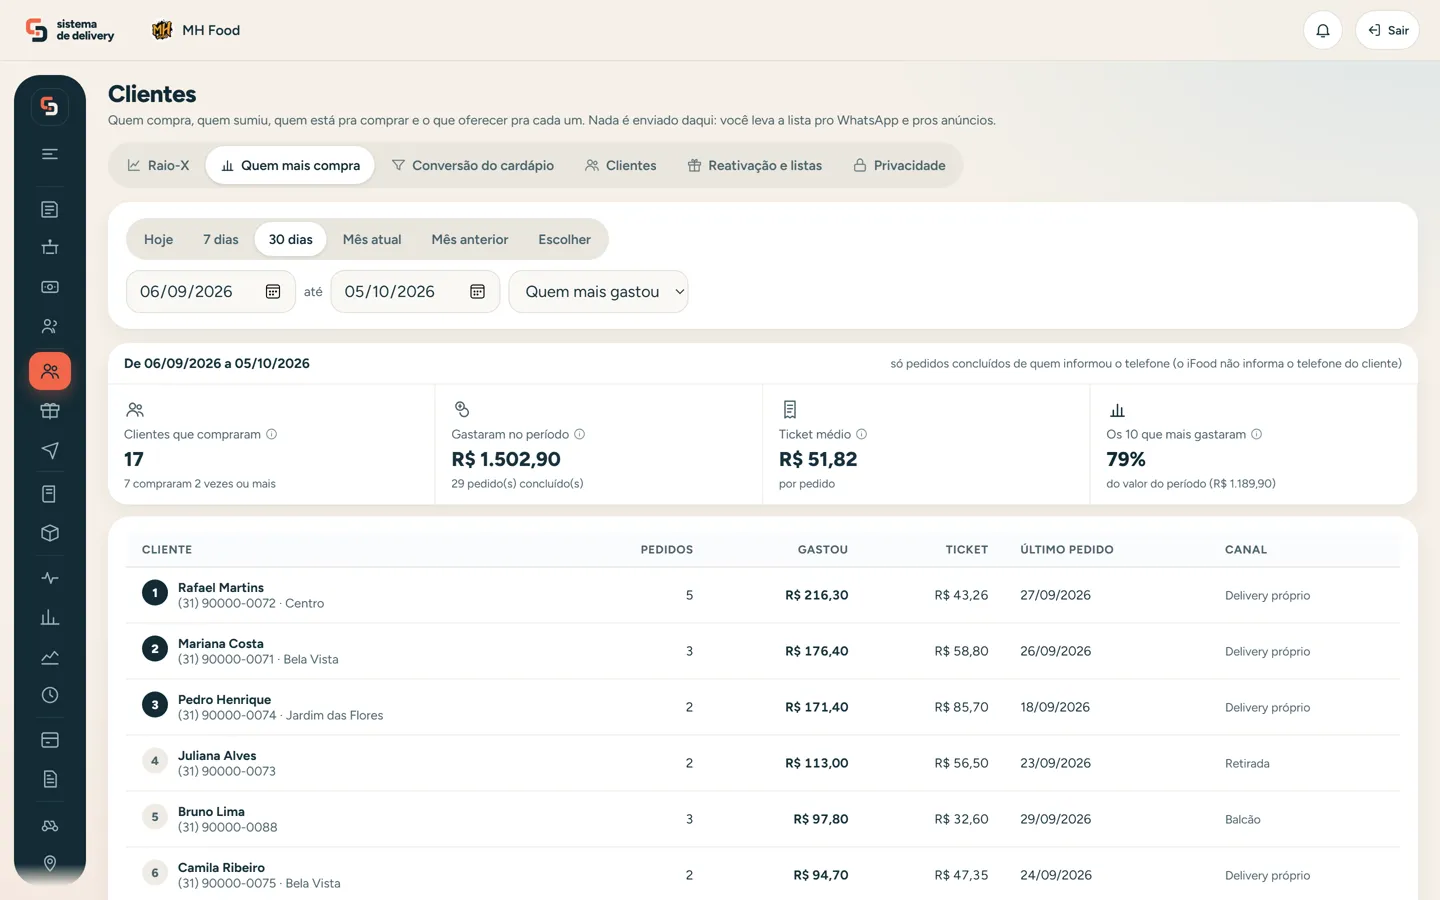Image resolution: width=1440 pixels, height=900 pixels.
Task: Click the GASTOU column header
Action: (822, 549)
